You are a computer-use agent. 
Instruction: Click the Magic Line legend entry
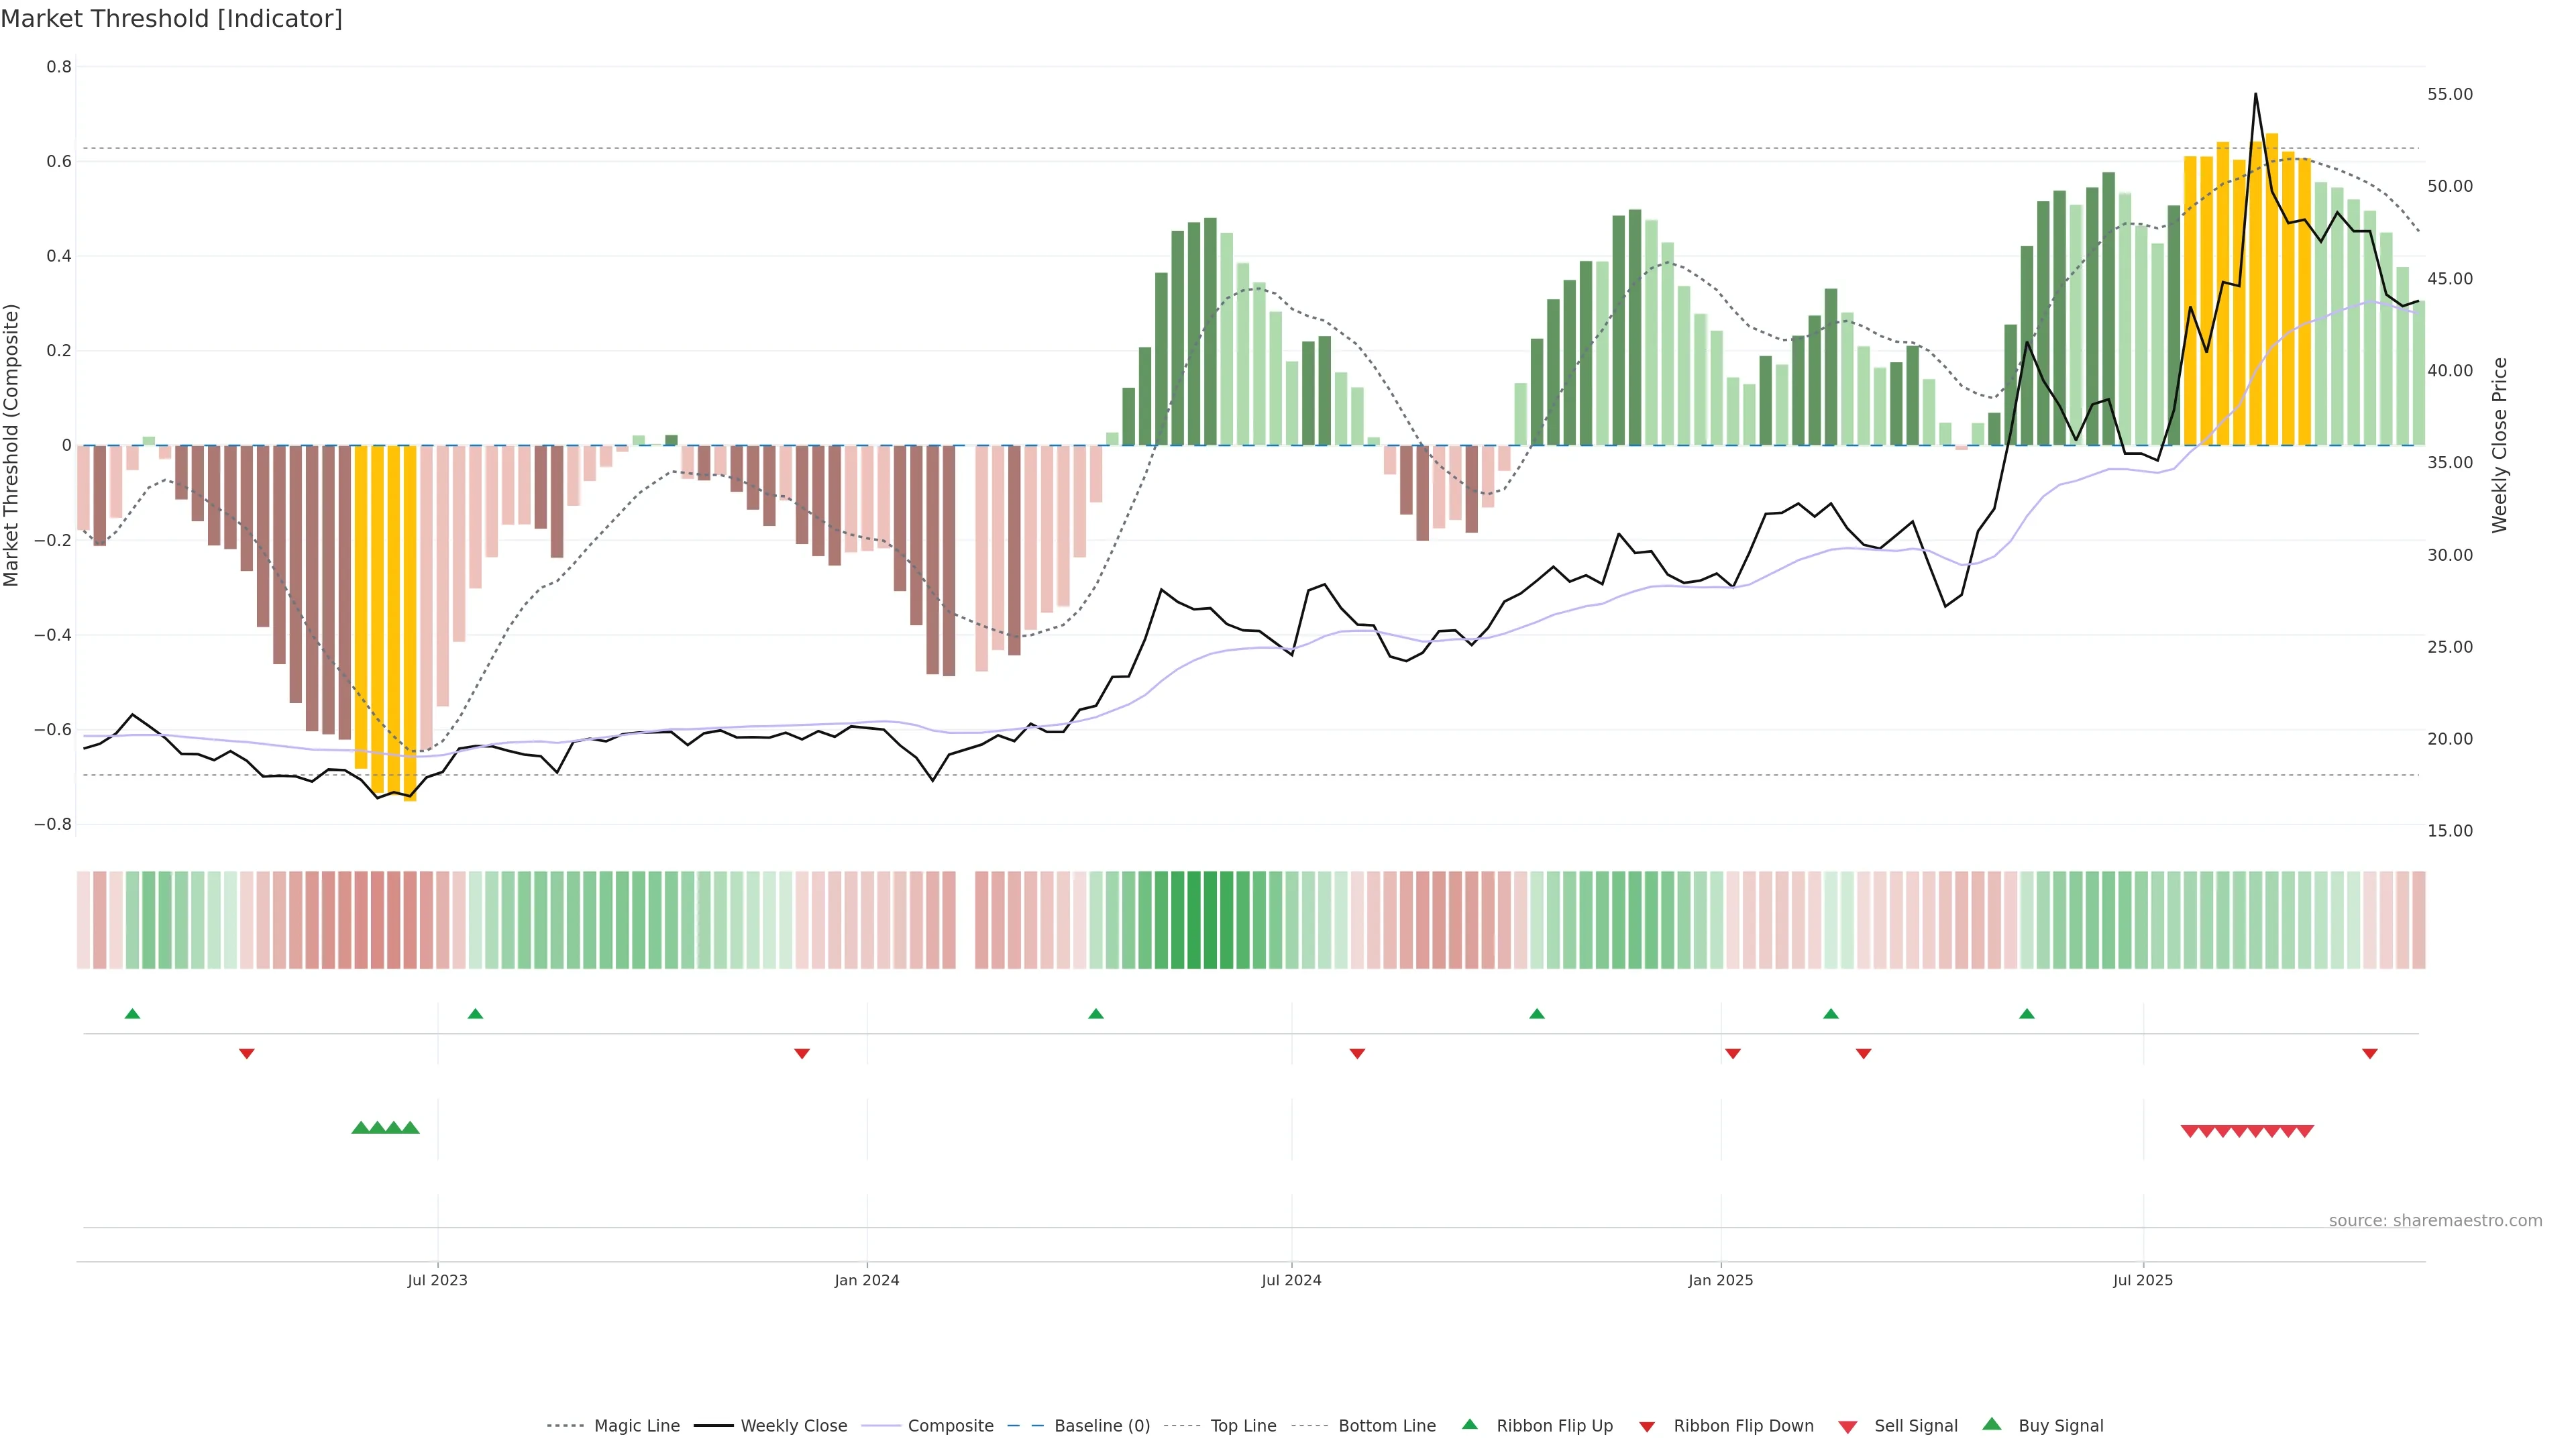[x=636, y=1426]
